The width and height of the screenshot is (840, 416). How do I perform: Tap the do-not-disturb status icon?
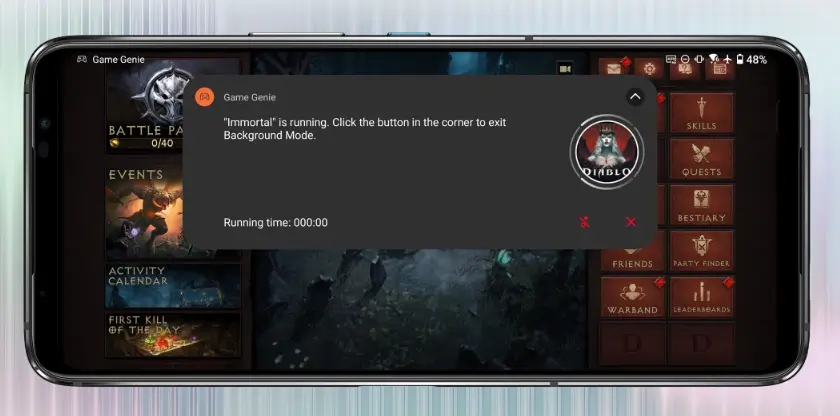coord(685,59)
